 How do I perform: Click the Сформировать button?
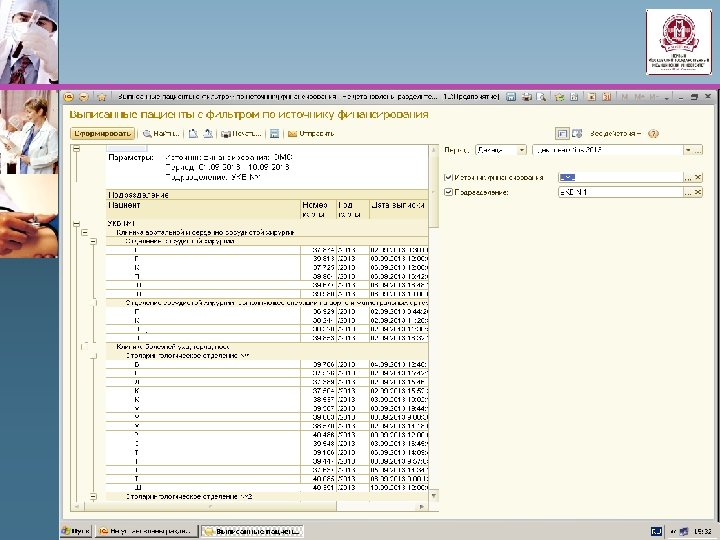point(101,132)
